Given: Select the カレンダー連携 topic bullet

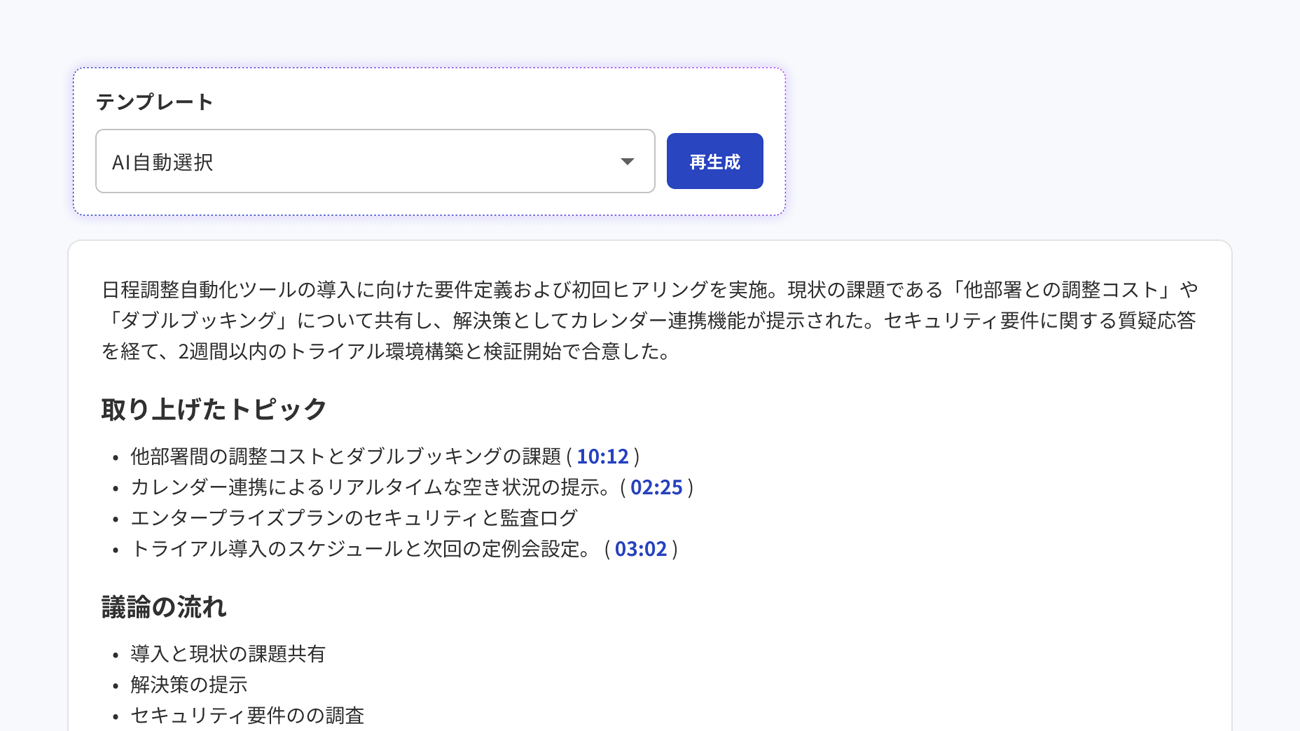Looking at the screenshot, I should [370, 487].
